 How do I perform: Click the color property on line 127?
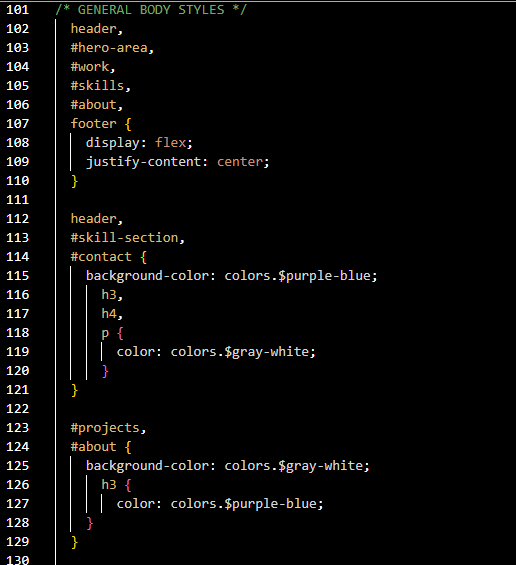[135, 504]
